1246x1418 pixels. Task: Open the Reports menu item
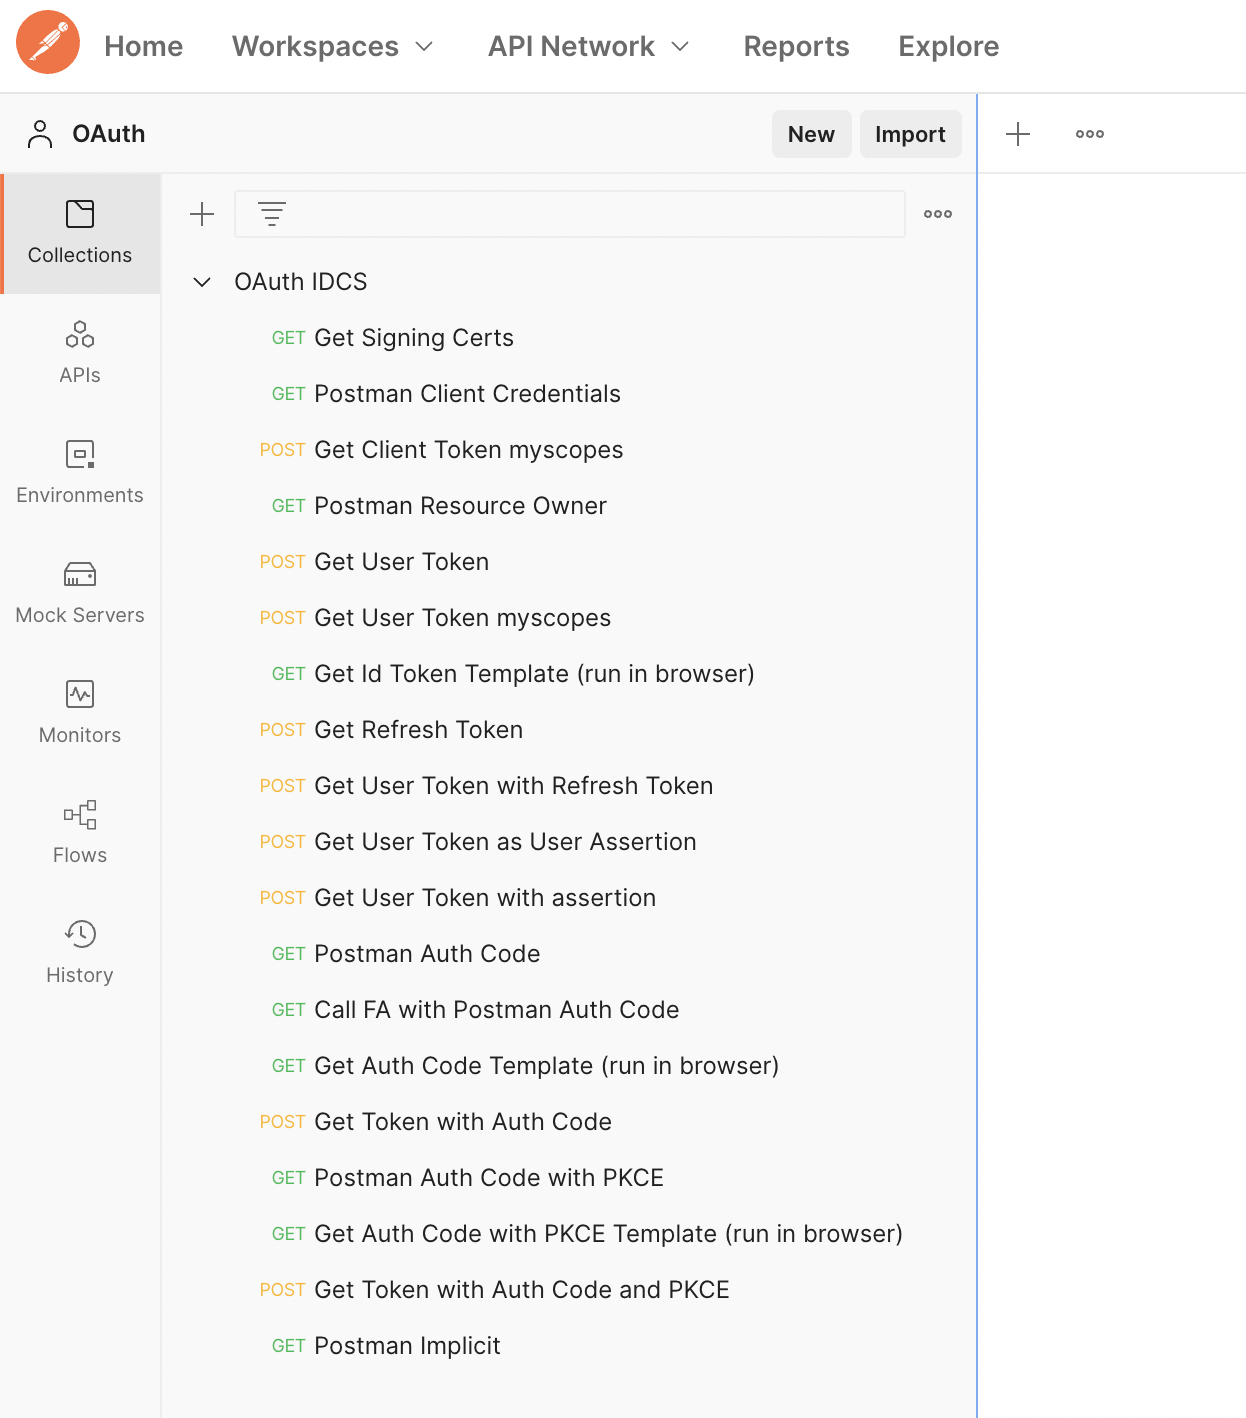(x=795, y=46)
